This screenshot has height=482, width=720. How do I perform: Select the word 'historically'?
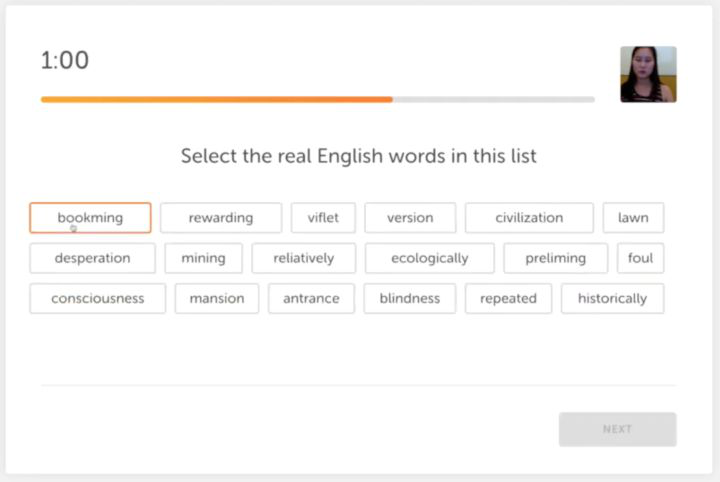pos(613,298)
